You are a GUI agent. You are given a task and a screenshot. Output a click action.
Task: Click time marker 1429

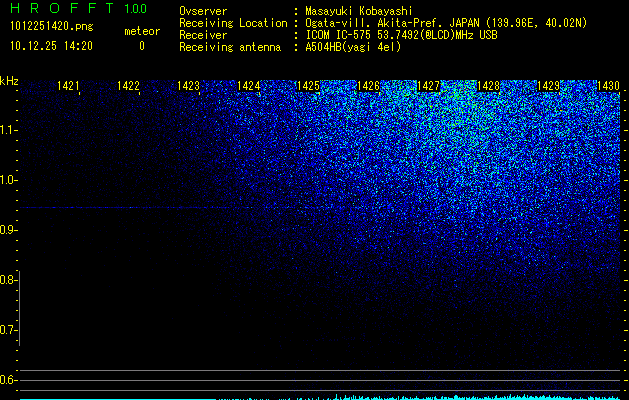548,86
